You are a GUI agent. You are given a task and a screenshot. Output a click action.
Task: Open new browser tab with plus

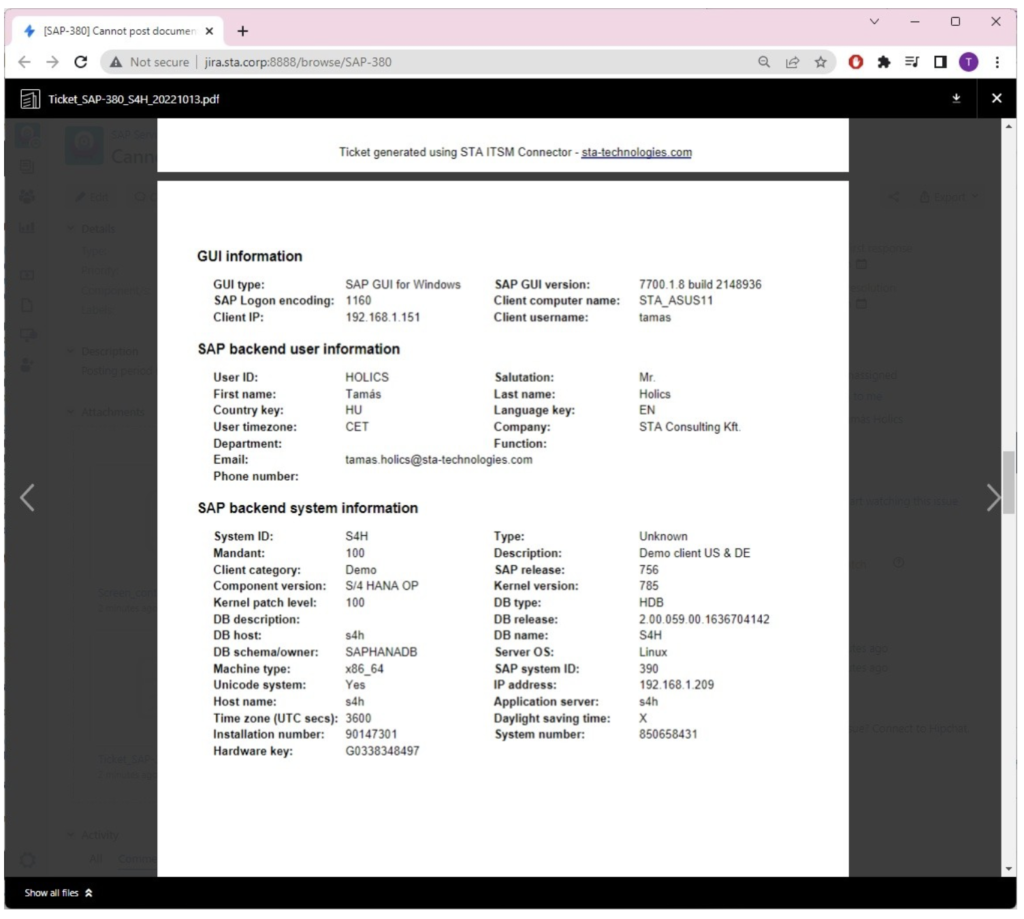click(242, 31)
